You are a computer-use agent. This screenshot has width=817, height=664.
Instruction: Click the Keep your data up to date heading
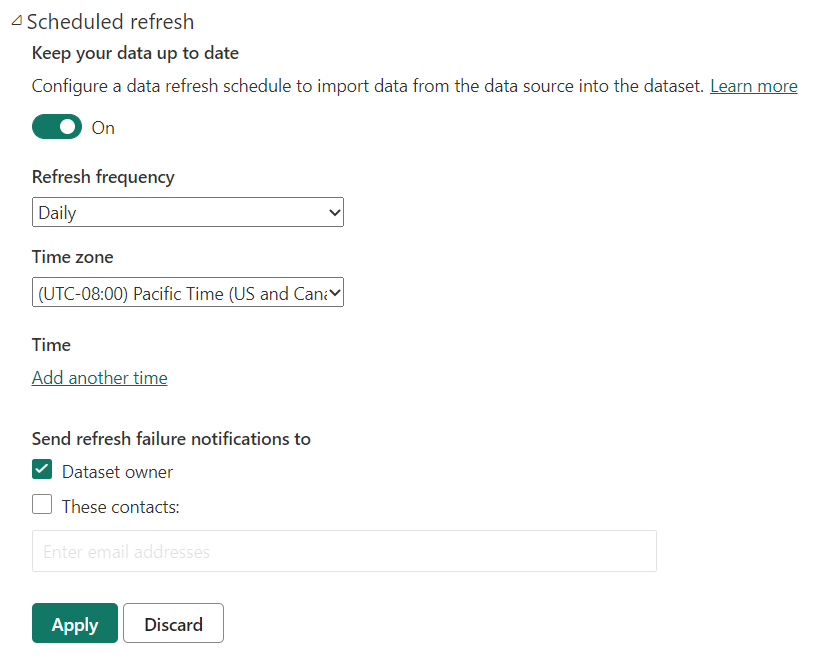pyautogui.click(x=135, y=53)
